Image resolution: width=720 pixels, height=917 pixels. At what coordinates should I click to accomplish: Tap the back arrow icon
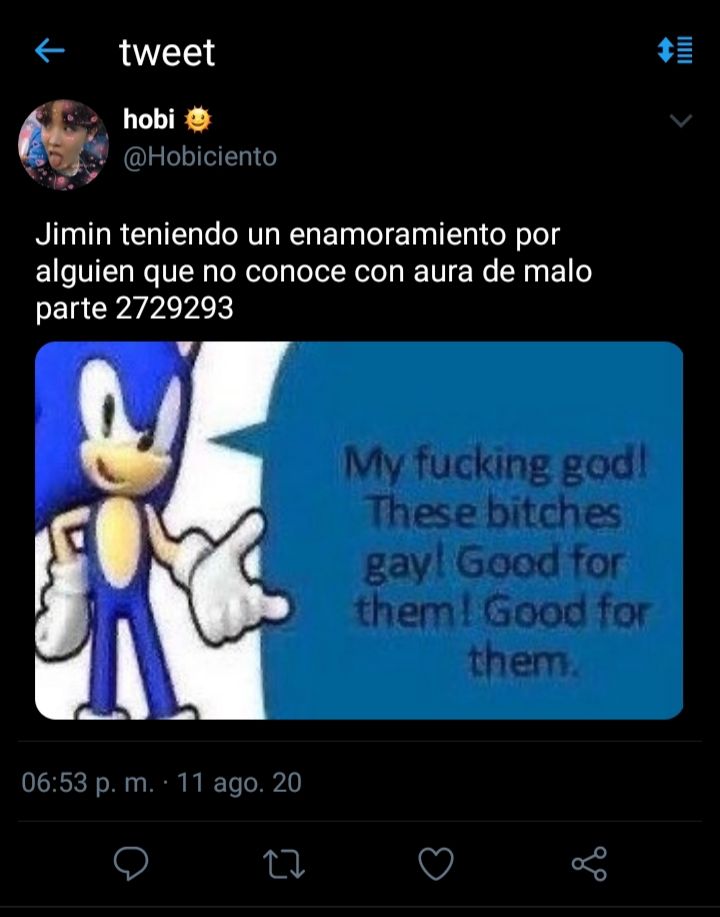pos(50,51)
